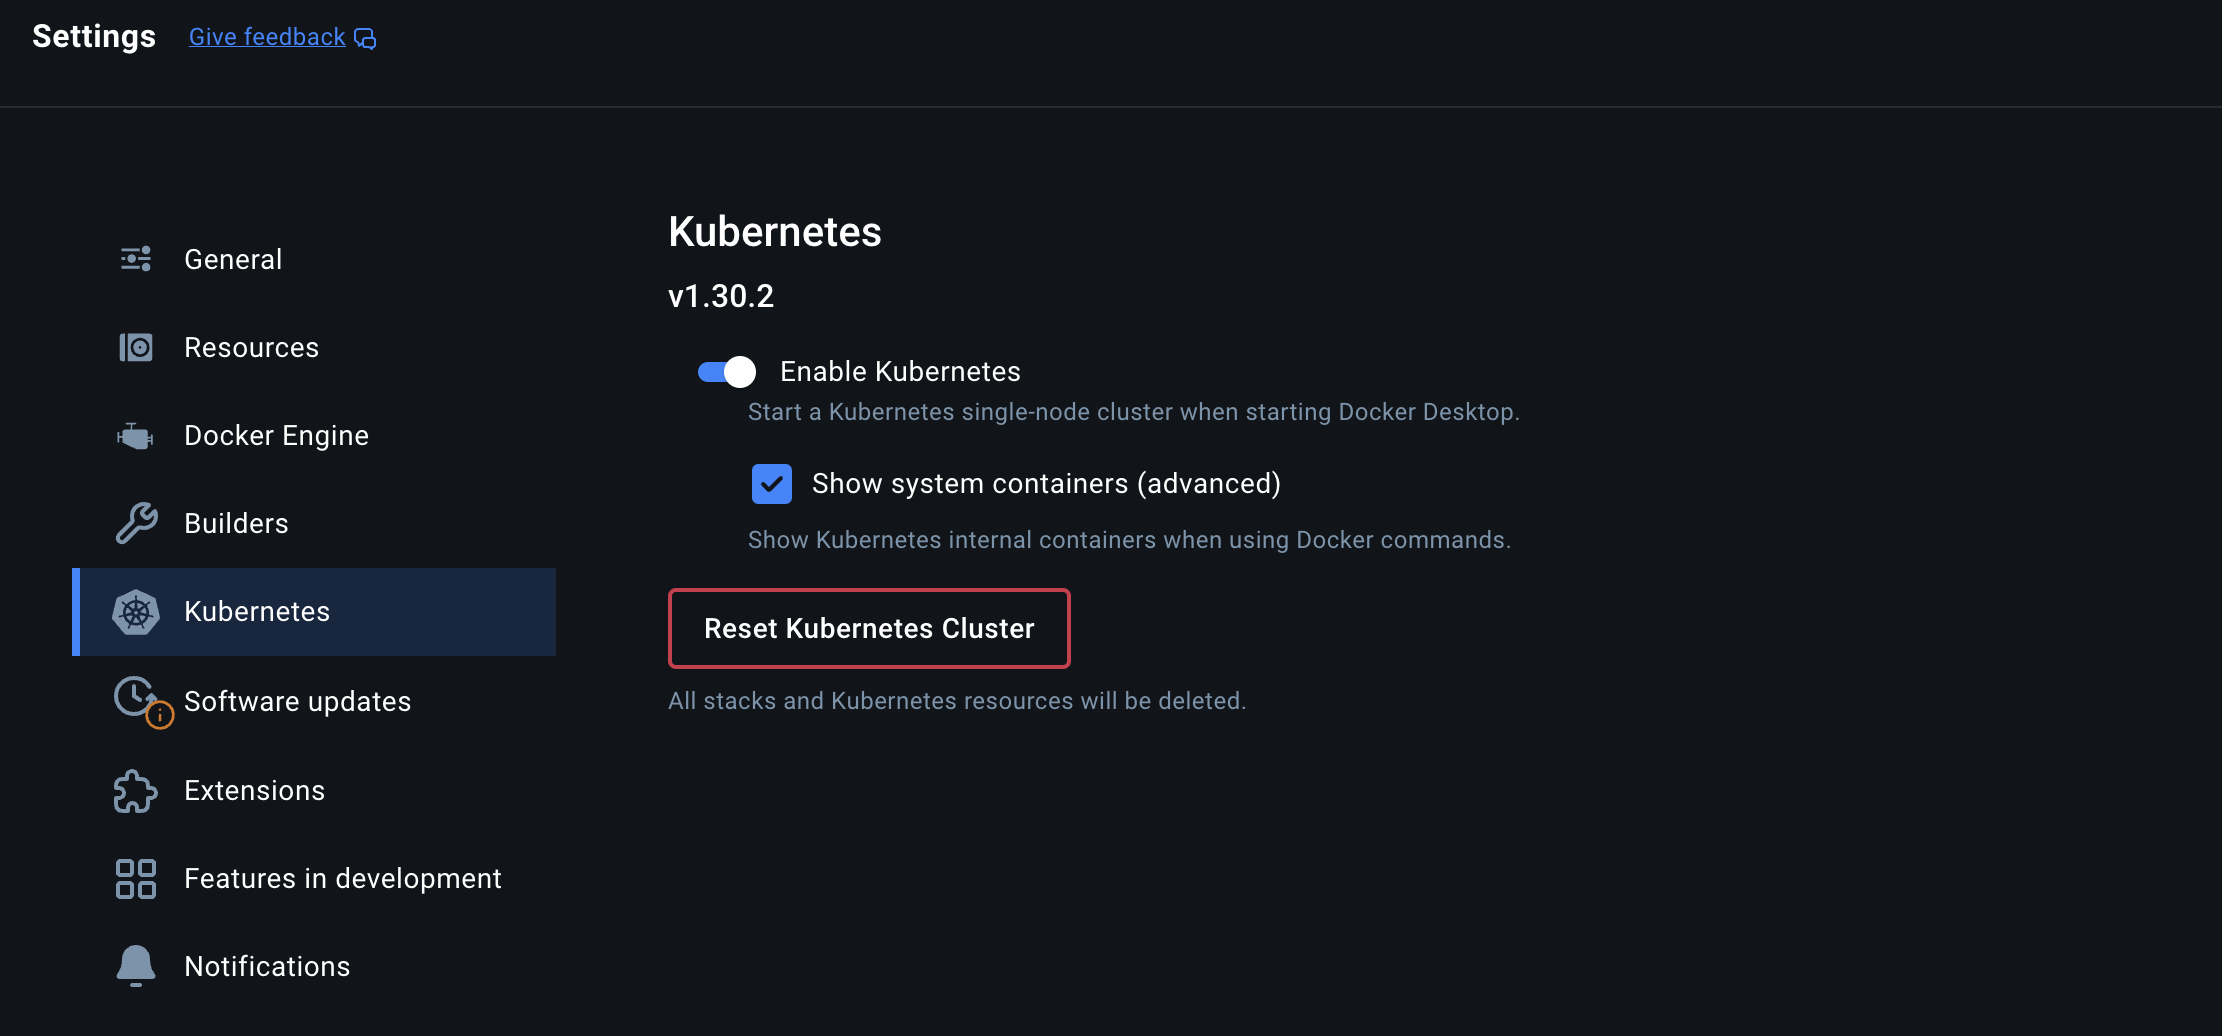Click the Features in development grid icon
This screenshot has height=1036, width=2222.
(136, 879)
